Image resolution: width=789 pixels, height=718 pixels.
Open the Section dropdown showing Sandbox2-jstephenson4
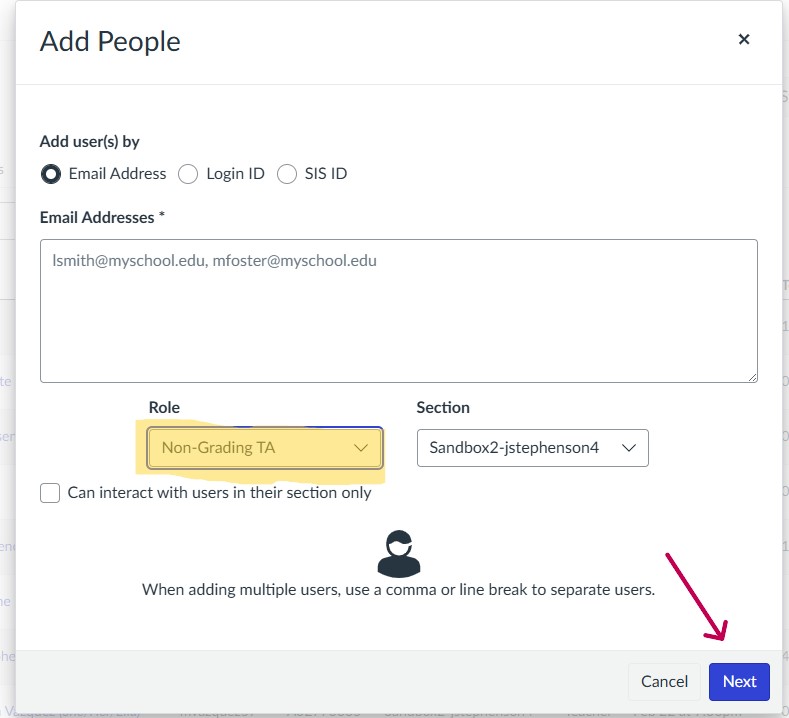532,448
